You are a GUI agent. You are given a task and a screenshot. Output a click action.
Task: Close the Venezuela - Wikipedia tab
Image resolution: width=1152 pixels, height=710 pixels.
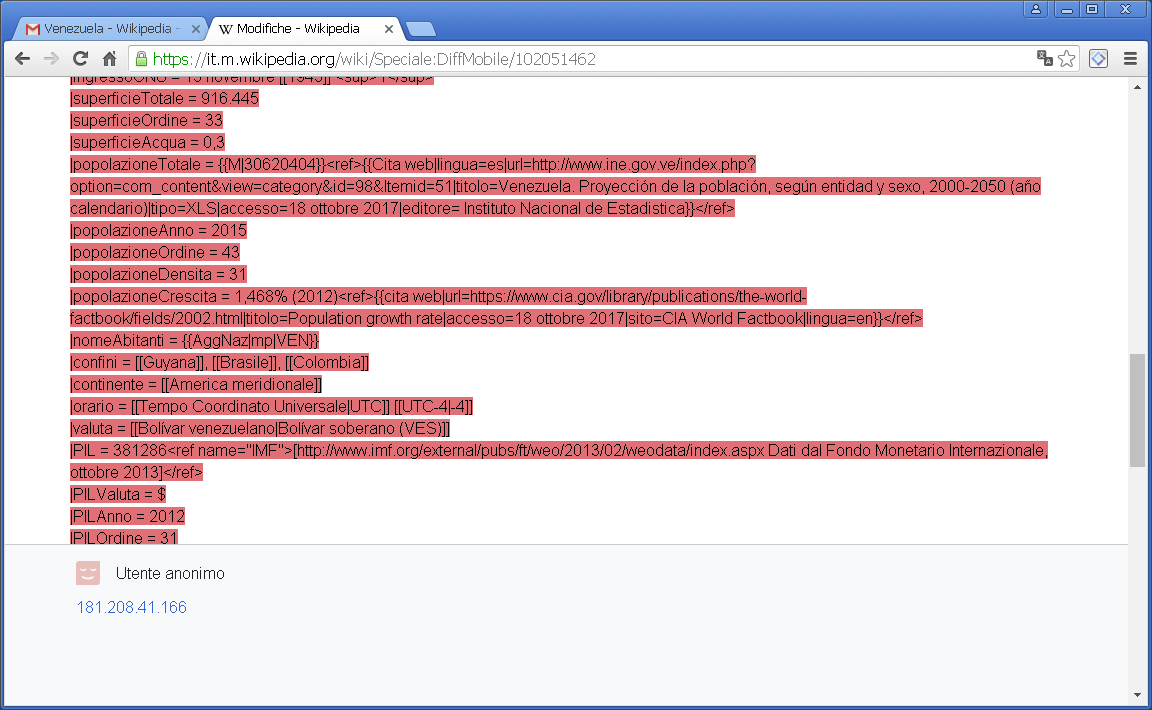tap(195, 29)
